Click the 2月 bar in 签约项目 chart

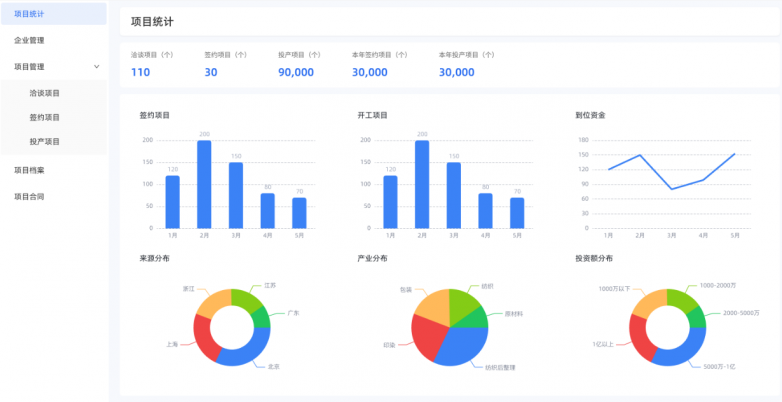pos(204,185)
